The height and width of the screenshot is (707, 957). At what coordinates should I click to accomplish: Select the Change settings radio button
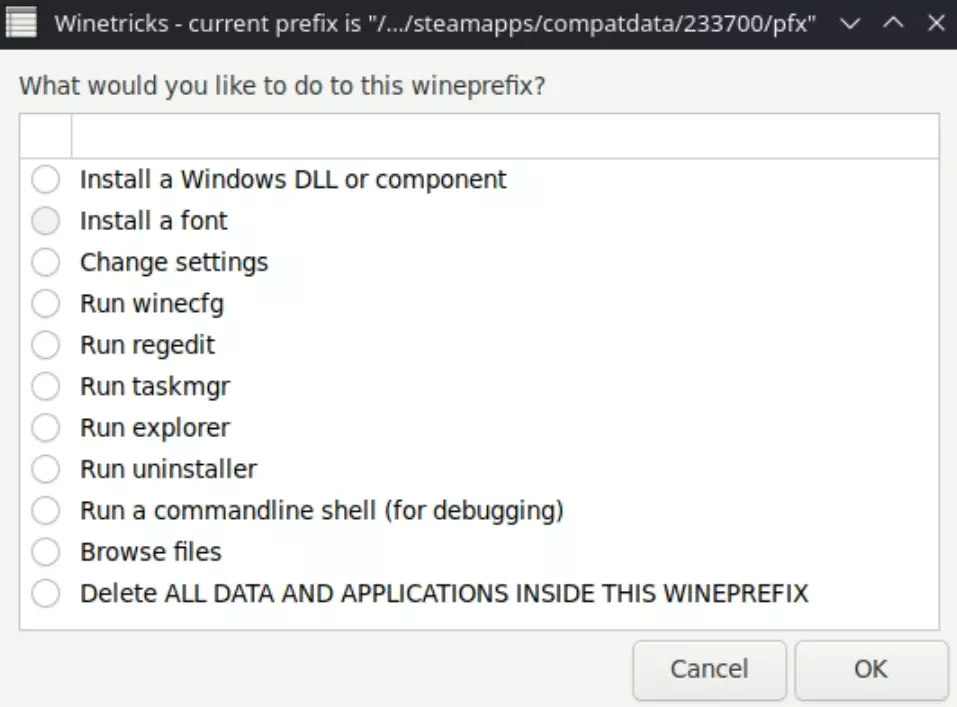click(46, 263)
